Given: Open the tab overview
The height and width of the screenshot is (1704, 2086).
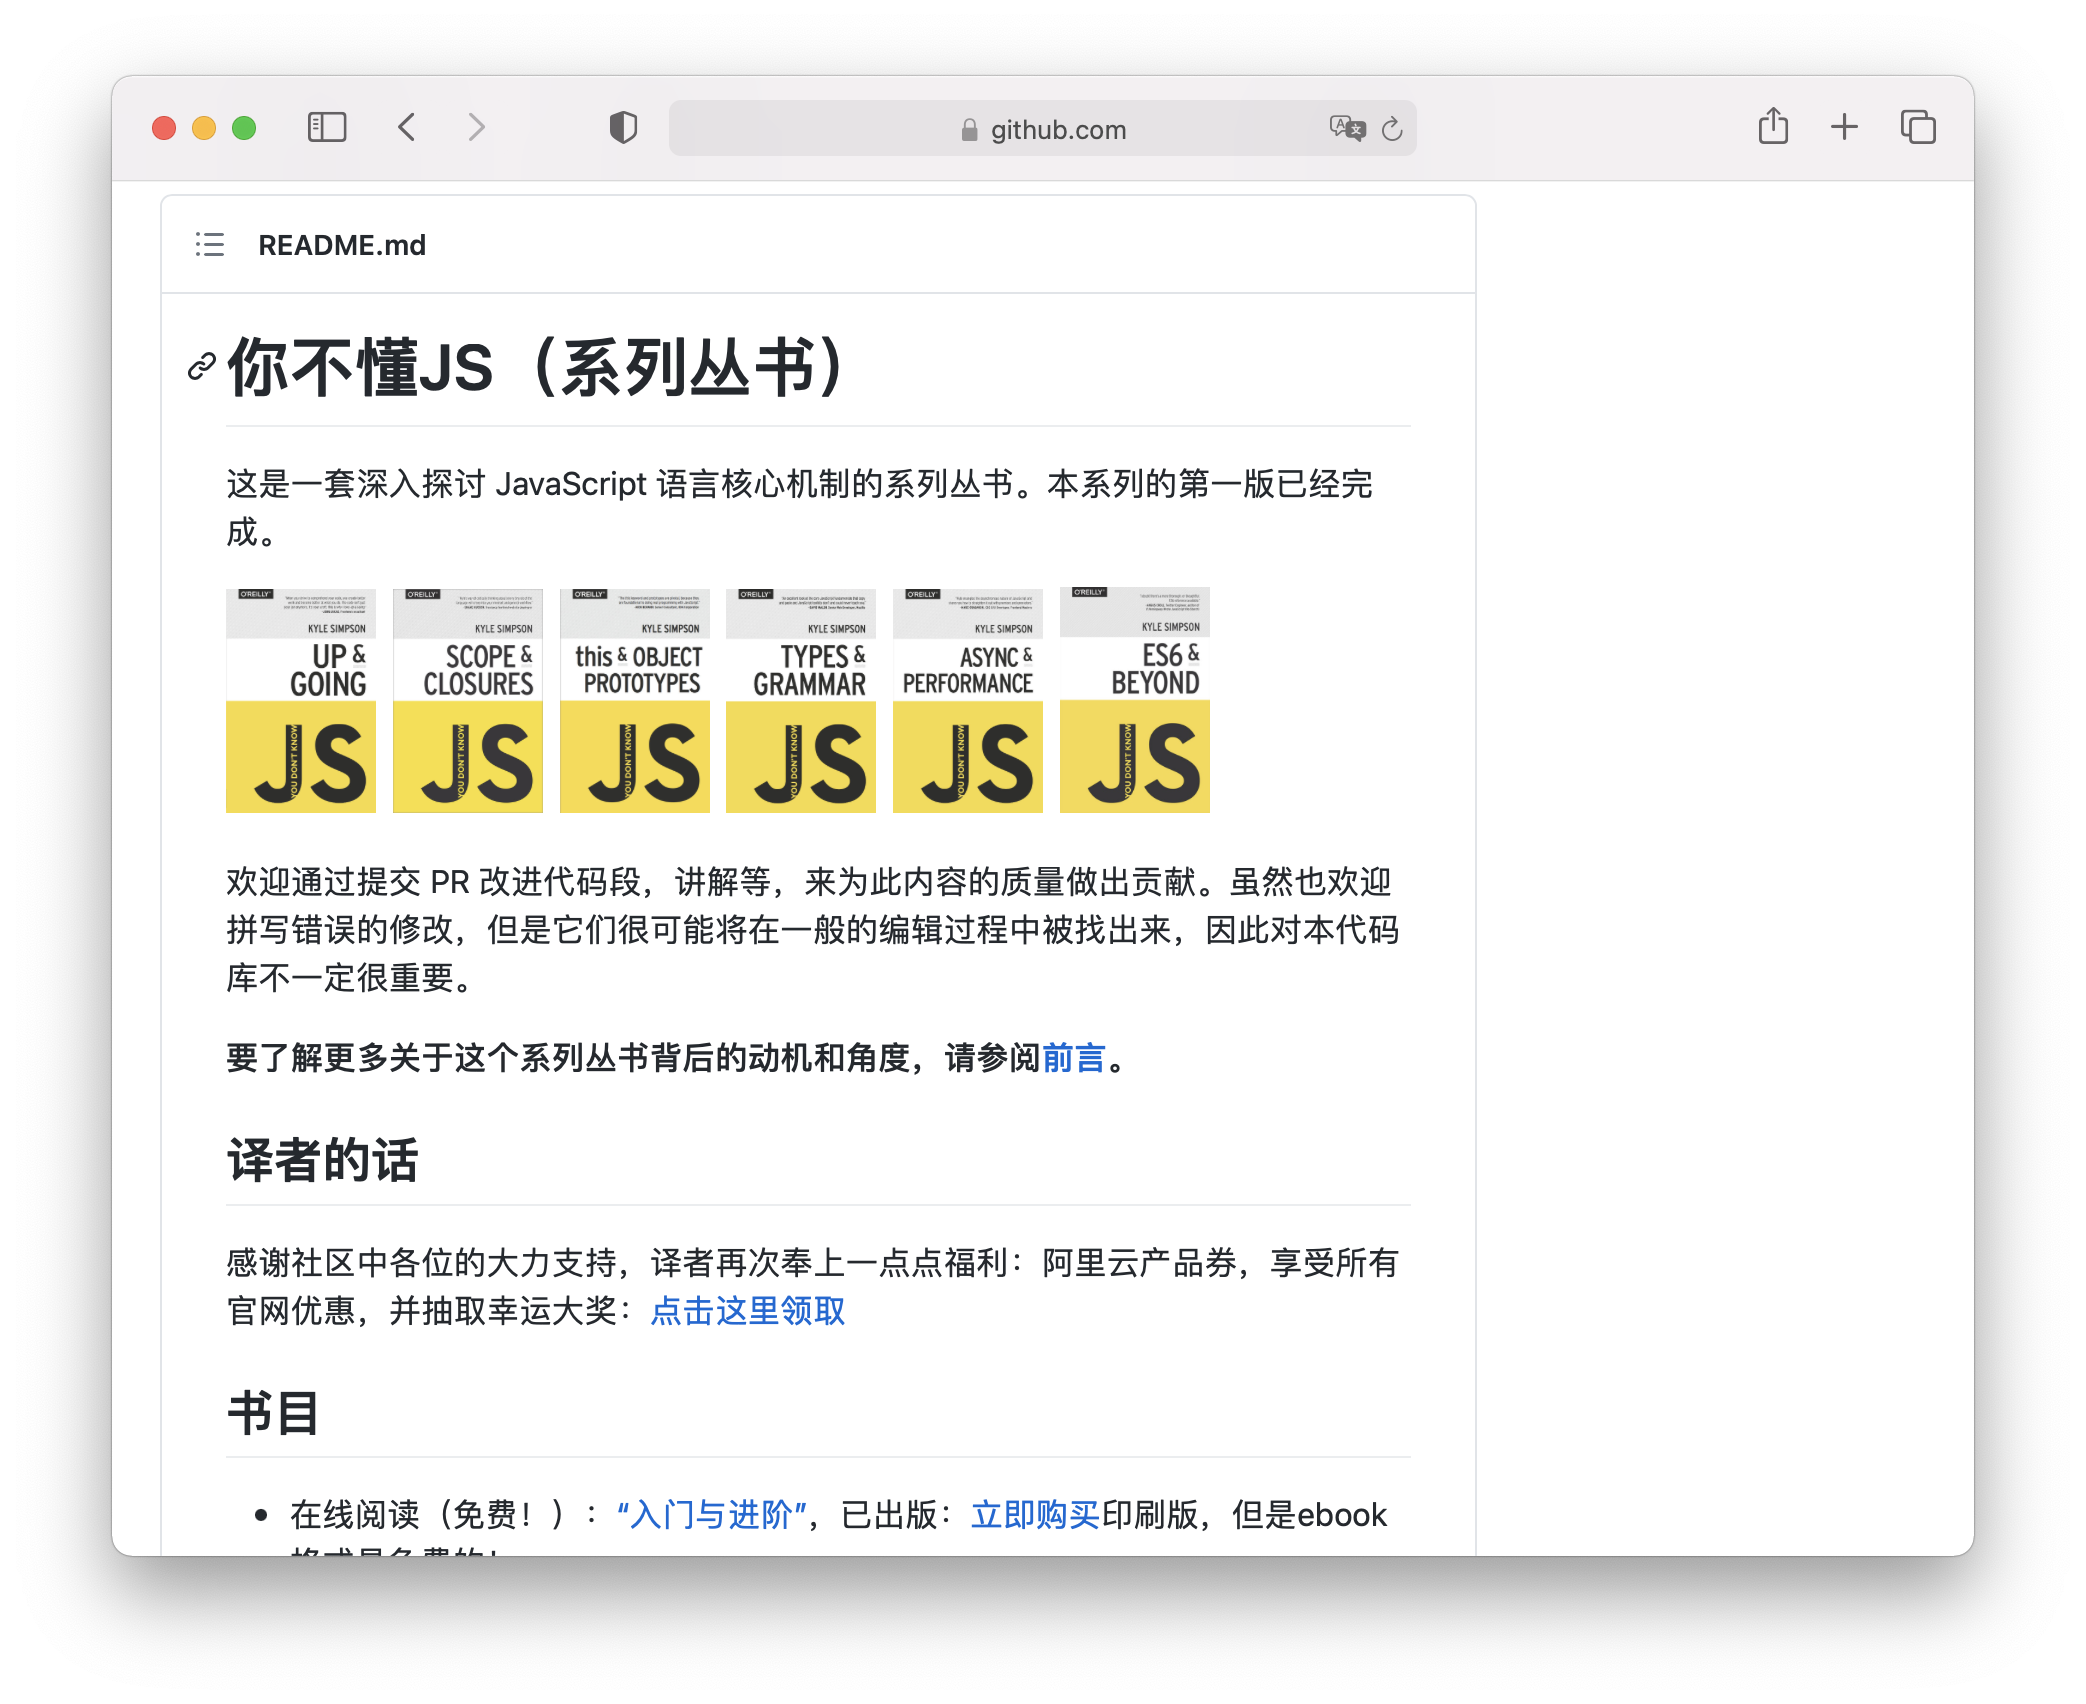Looking at the screenshot, I should [1917, 128].
